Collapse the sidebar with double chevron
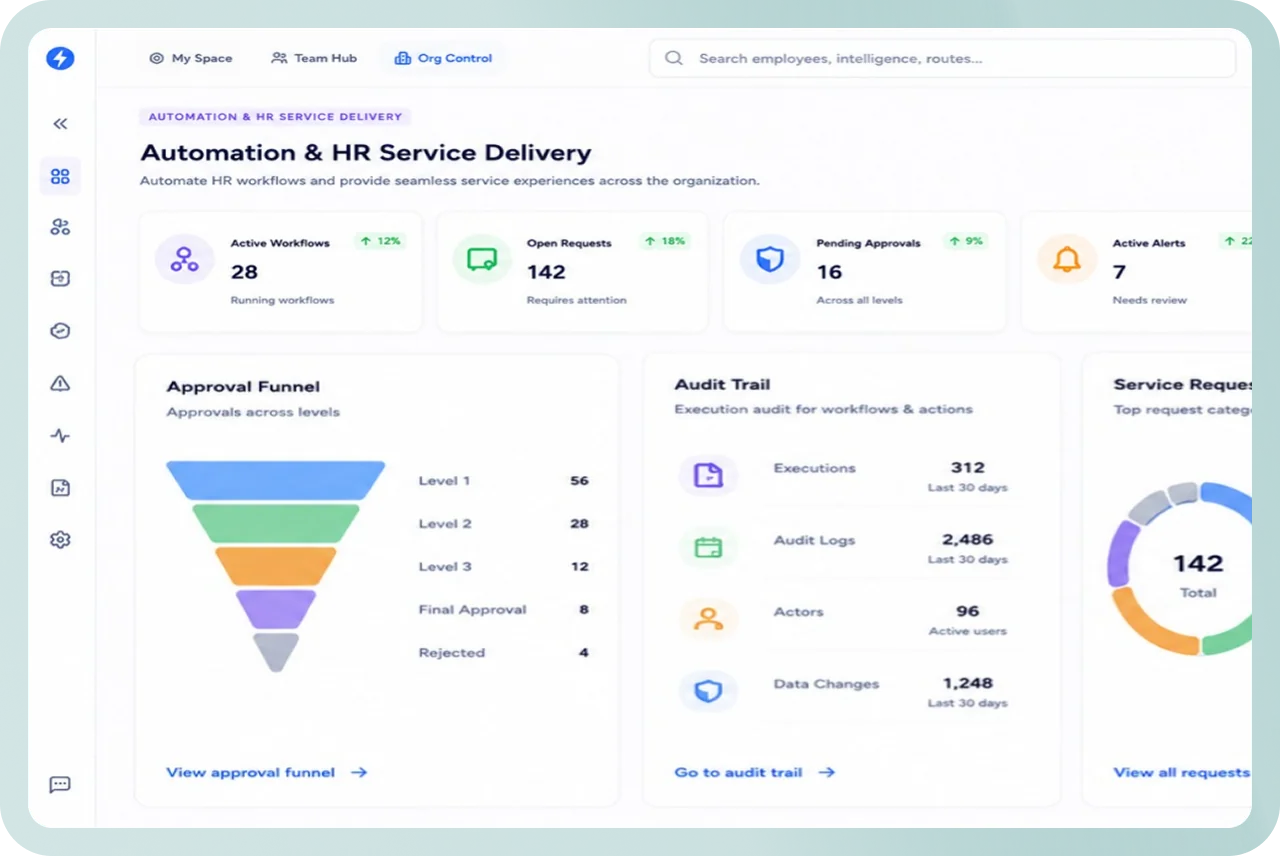The width and height of the screenshot is (1280, 856). coord(60,124)
